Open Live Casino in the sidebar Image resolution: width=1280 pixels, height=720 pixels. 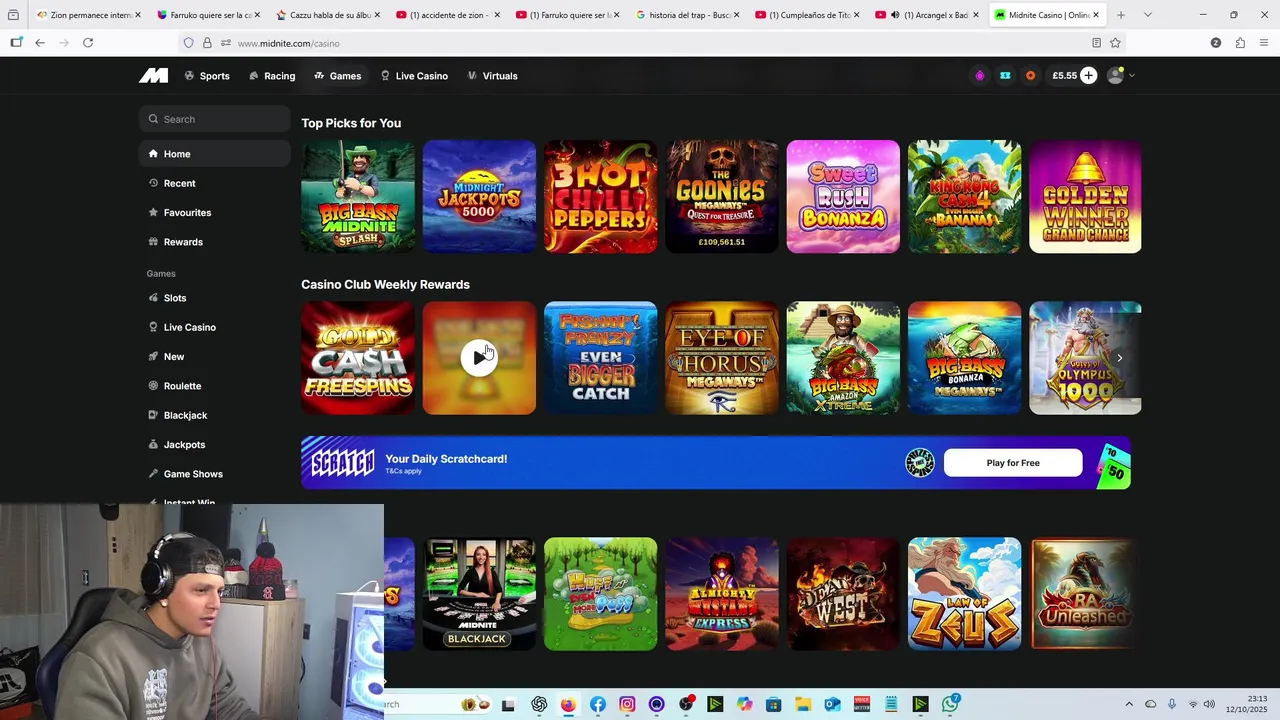point(214,327)
